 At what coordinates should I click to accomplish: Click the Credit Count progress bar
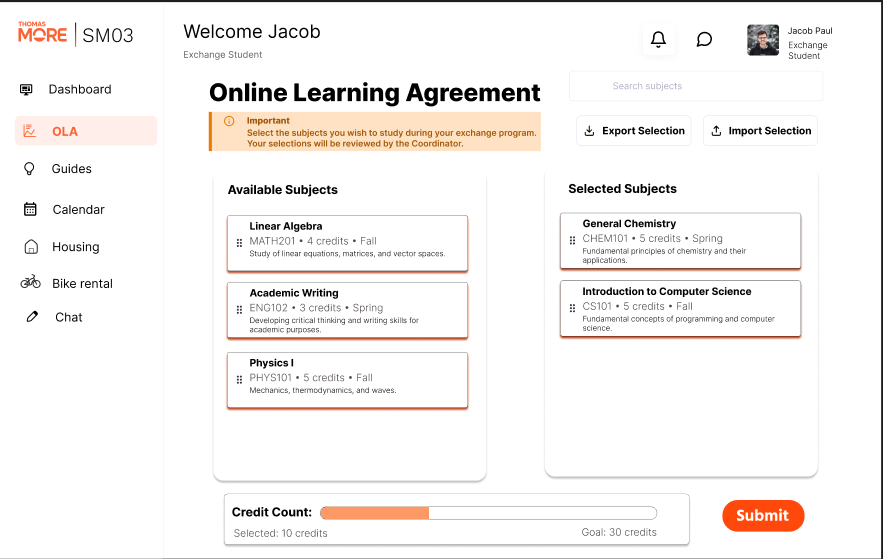488,513
